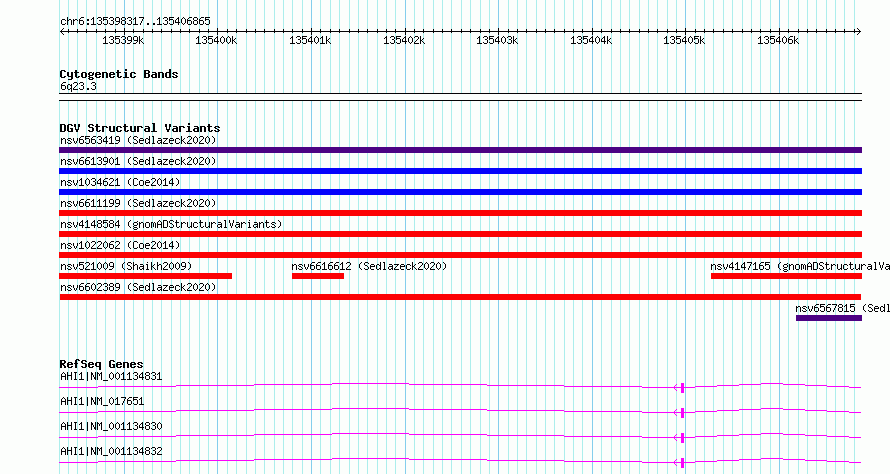
Task: Click the 135404k ruler position
Action: tap(591, 40)
